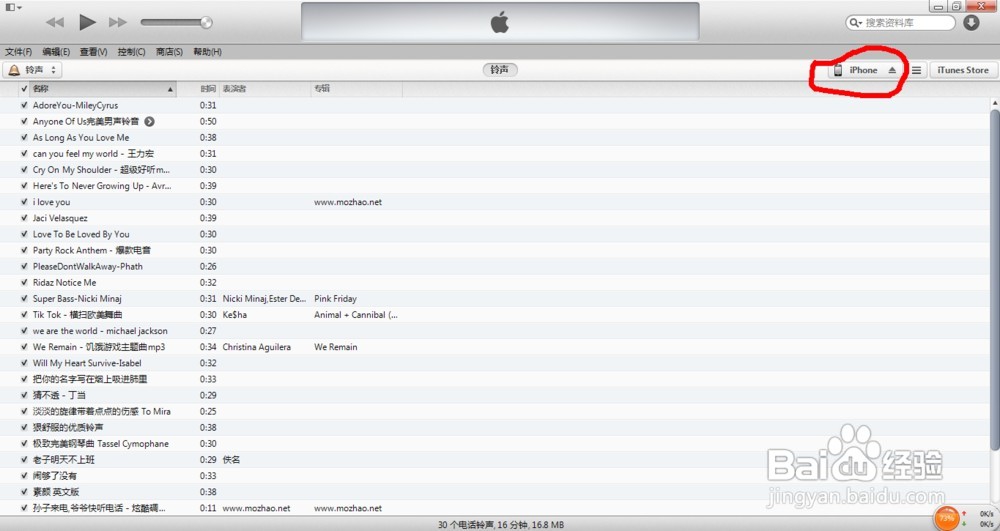The width and height of the screenshot is (1000, 531).
Task: Open the 商店(S) menu
Action: point(169,52)
